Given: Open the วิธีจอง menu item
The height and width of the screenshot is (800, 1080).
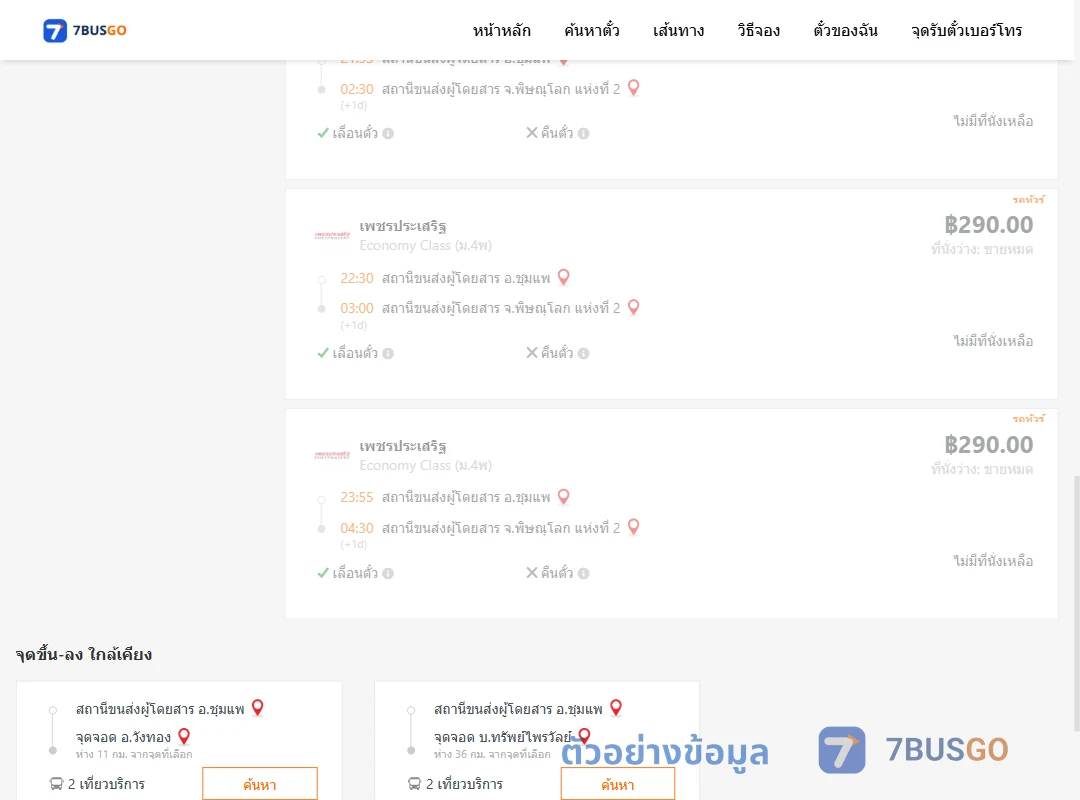Looking at the screenshot, I should [x=758, y=30].
